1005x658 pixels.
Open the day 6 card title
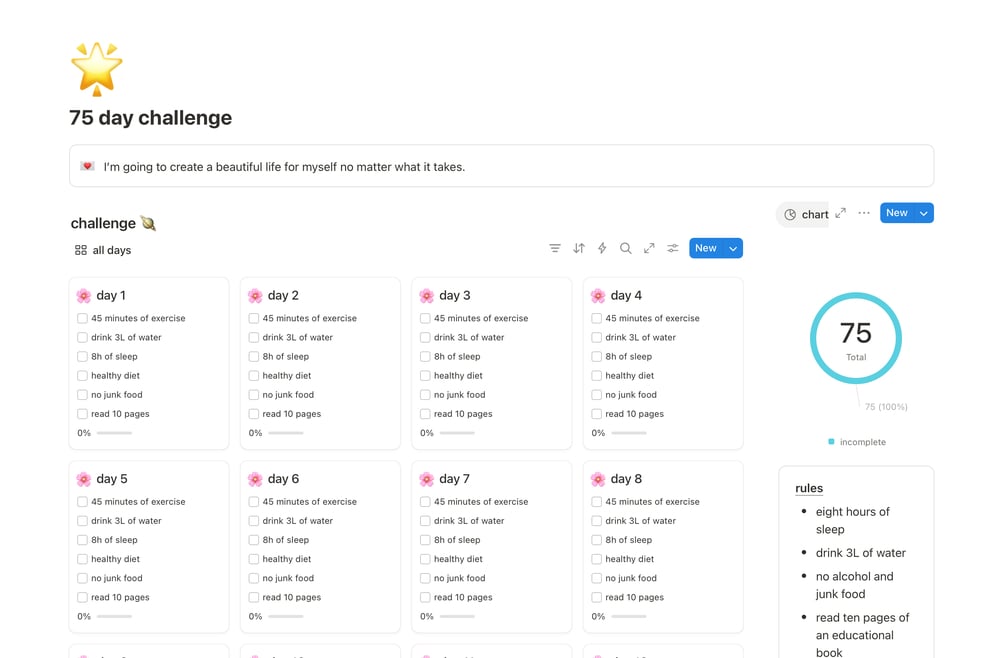(283, 479)
